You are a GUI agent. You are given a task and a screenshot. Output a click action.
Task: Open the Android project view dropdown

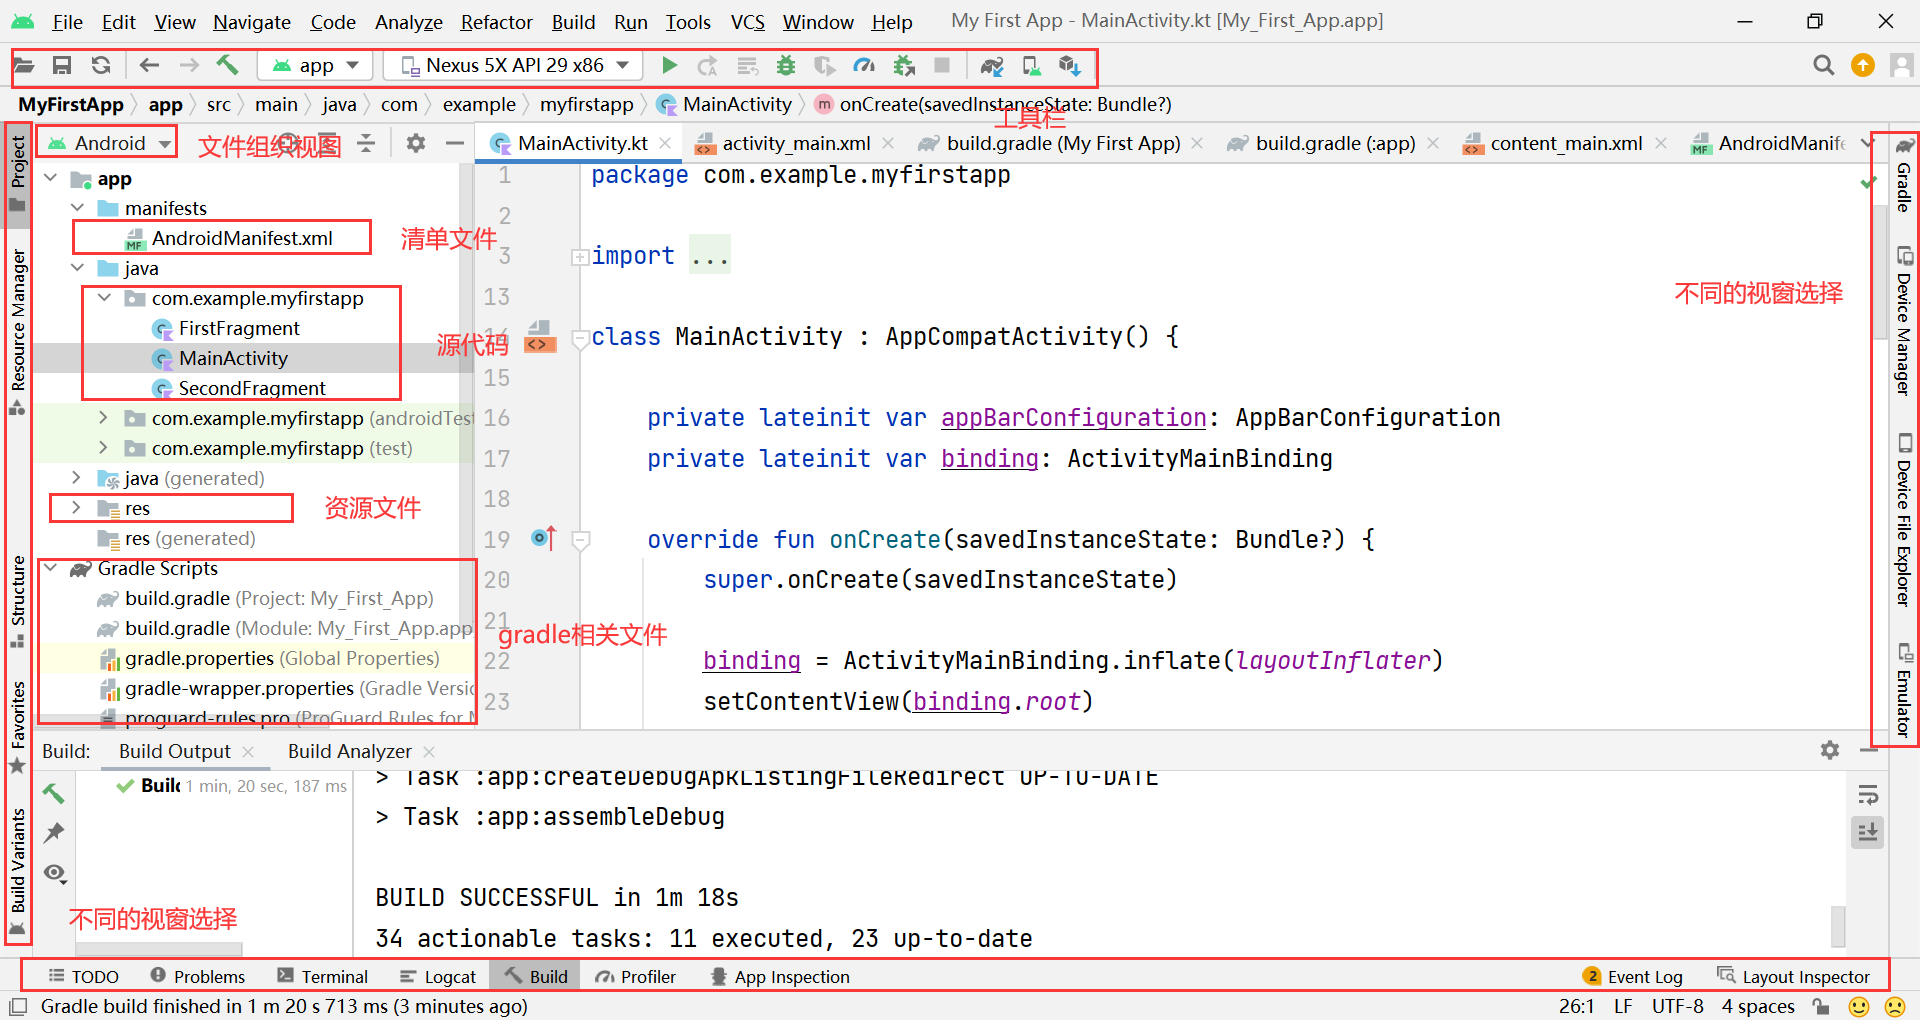pyautogui.click(x=108, y=143)
